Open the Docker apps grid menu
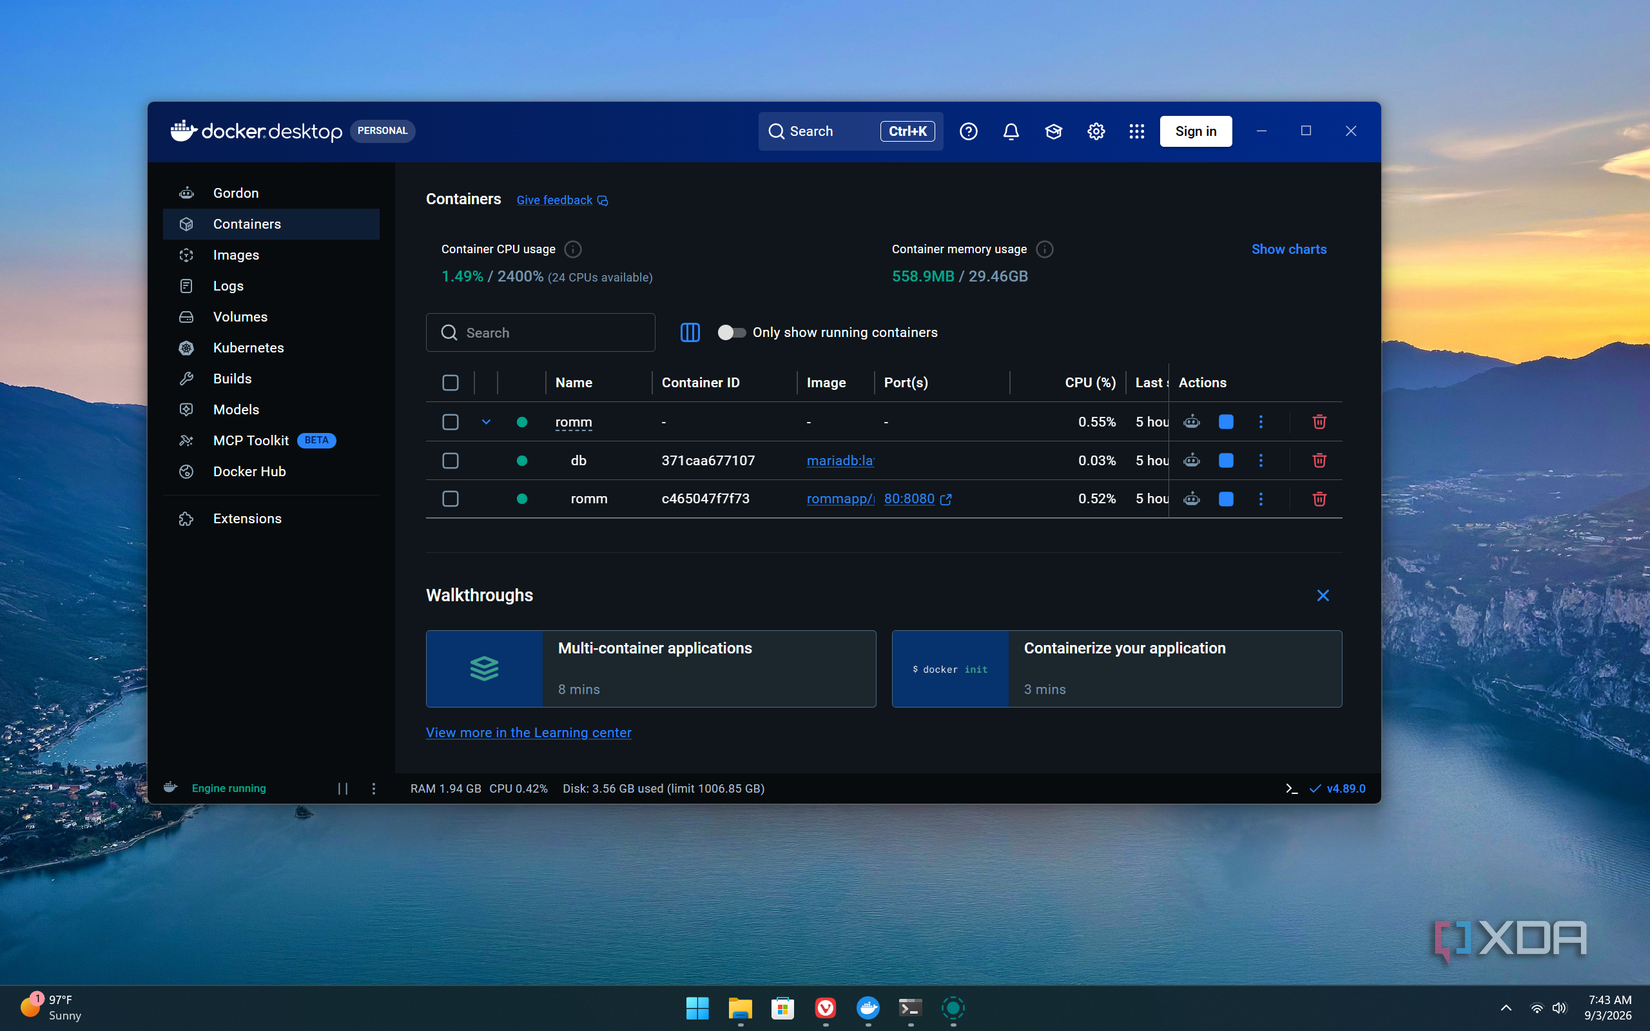Image resolution: width=1650 pixels, height=1031 pixels. click(1137, 131)
